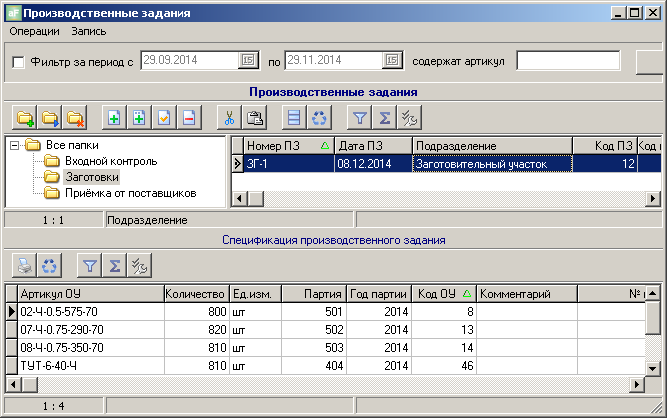667x418 pixels.
Task: Click the 'содержат артикул' text field
Action: click(568, 61)
